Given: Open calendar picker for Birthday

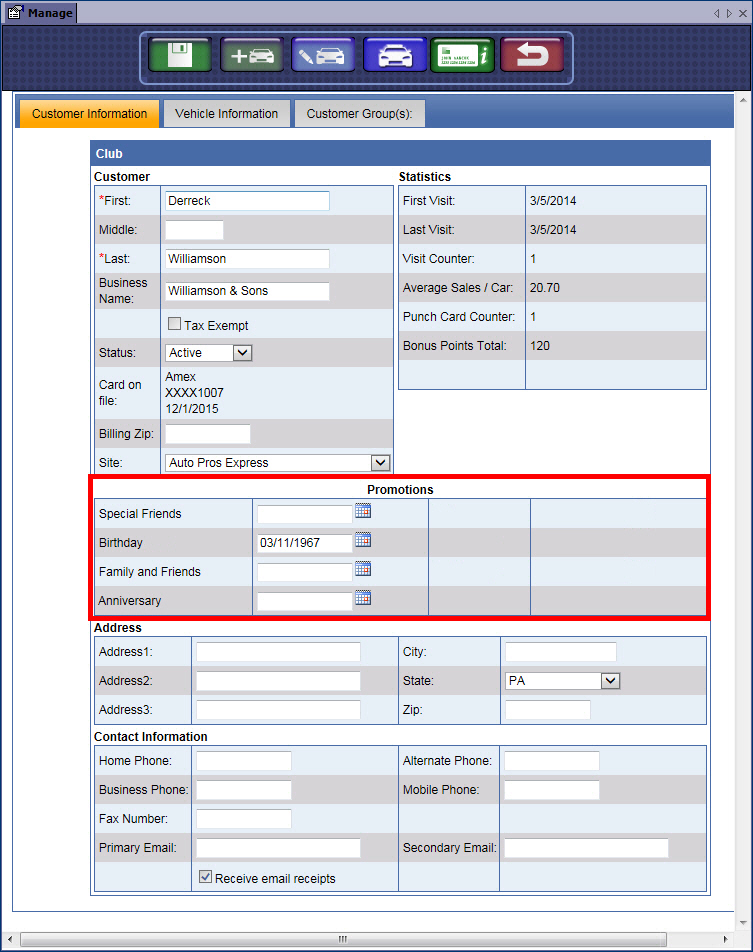Looking at the screenshot, I should 363,541.
